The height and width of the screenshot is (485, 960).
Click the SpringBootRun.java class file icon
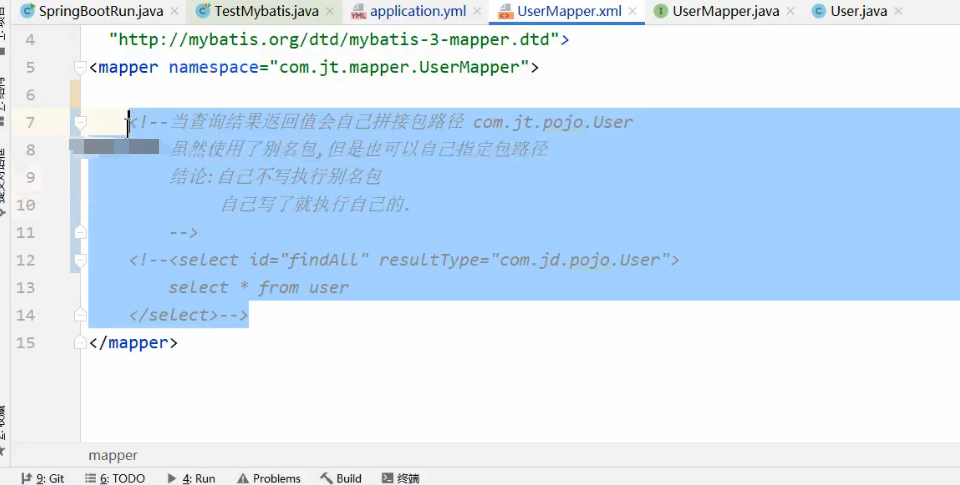point(28,11)
